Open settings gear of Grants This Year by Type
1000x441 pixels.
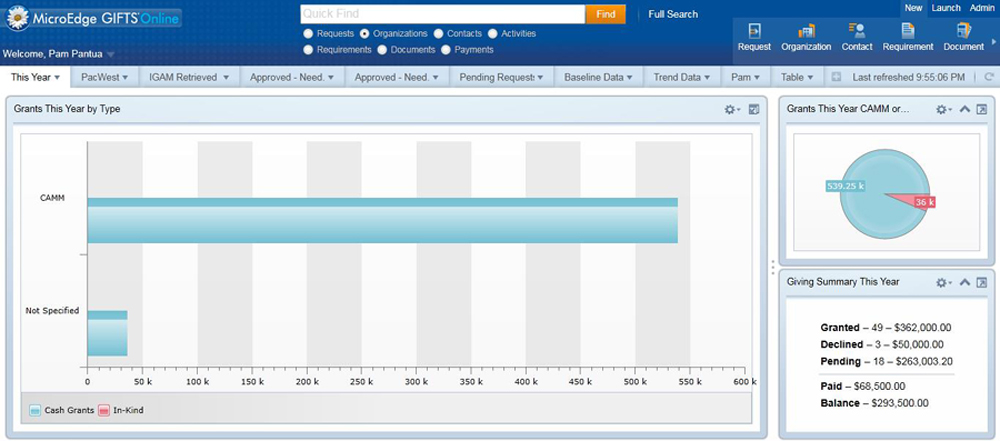732,110
